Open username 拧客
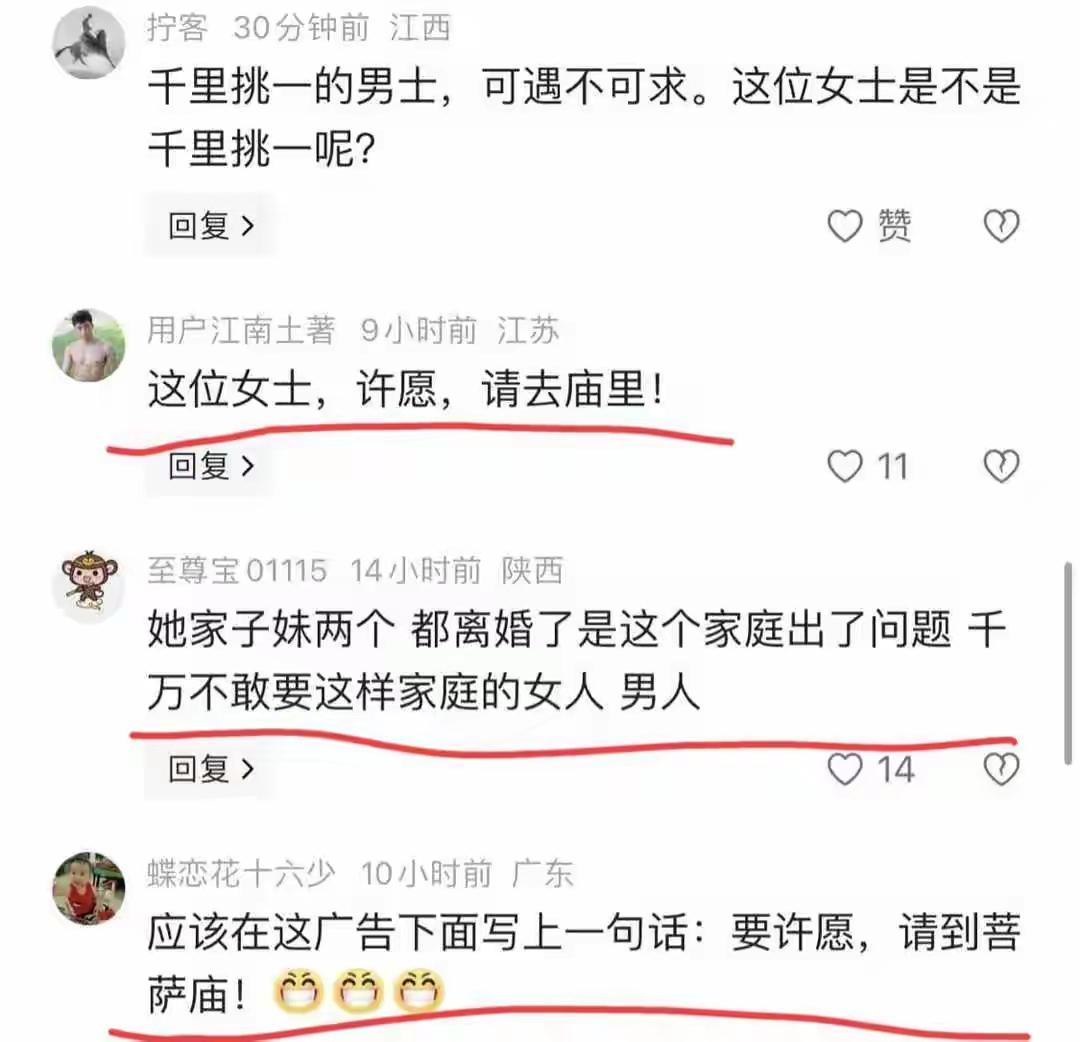The width and height of the screenshot is (1080, 1042). (177, 28)
